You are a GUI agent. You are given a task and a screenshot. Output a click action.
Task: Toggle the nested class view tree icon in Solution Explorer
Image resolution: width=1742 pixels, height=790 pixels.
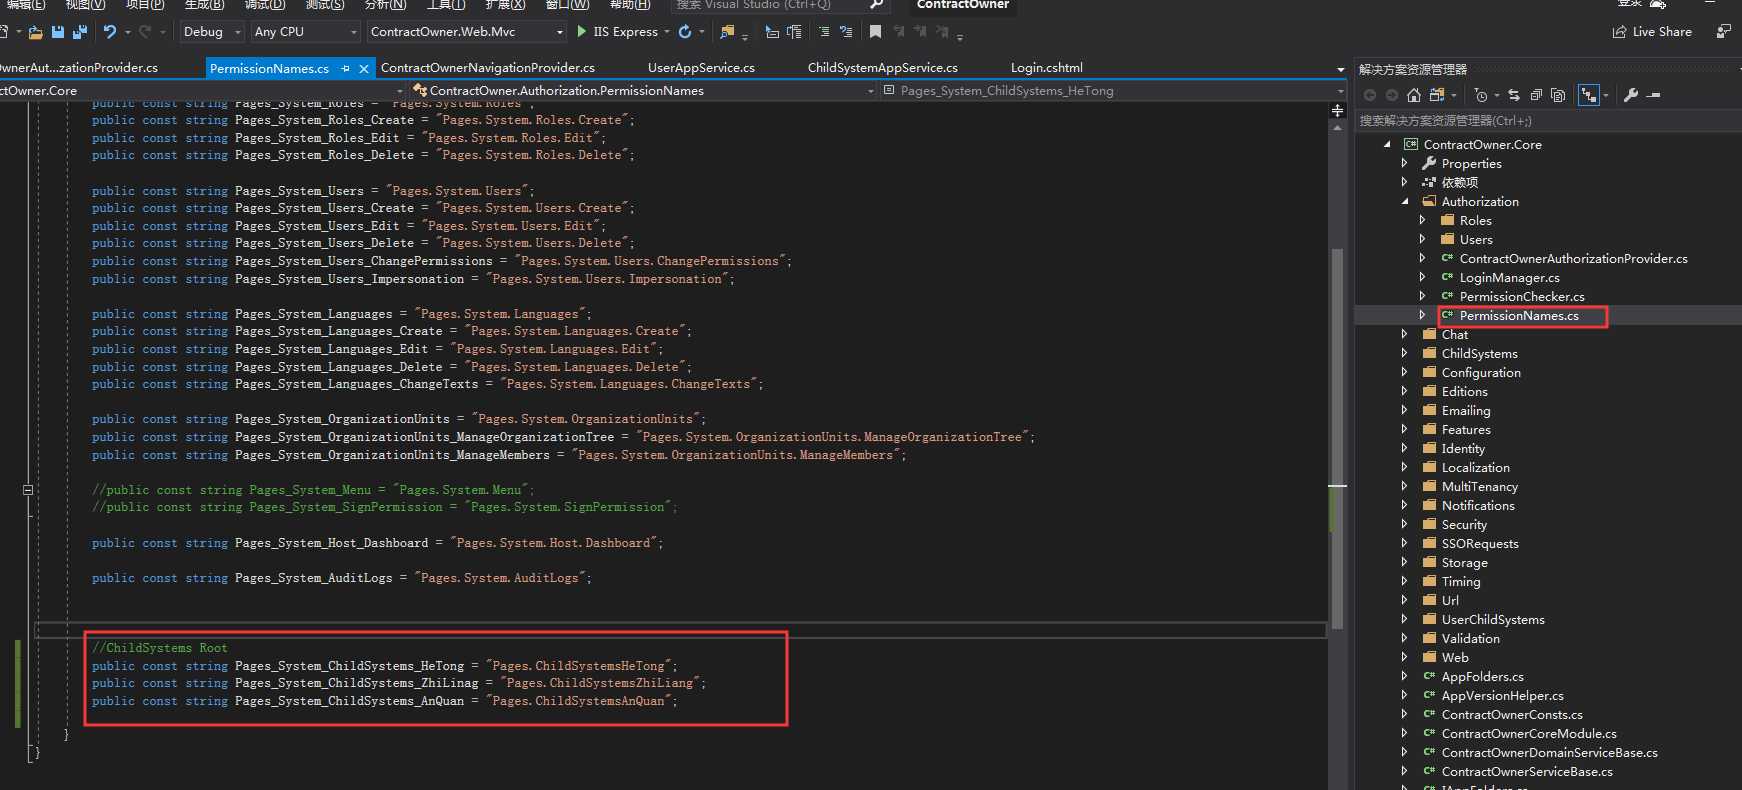(x=1589, y=95)
